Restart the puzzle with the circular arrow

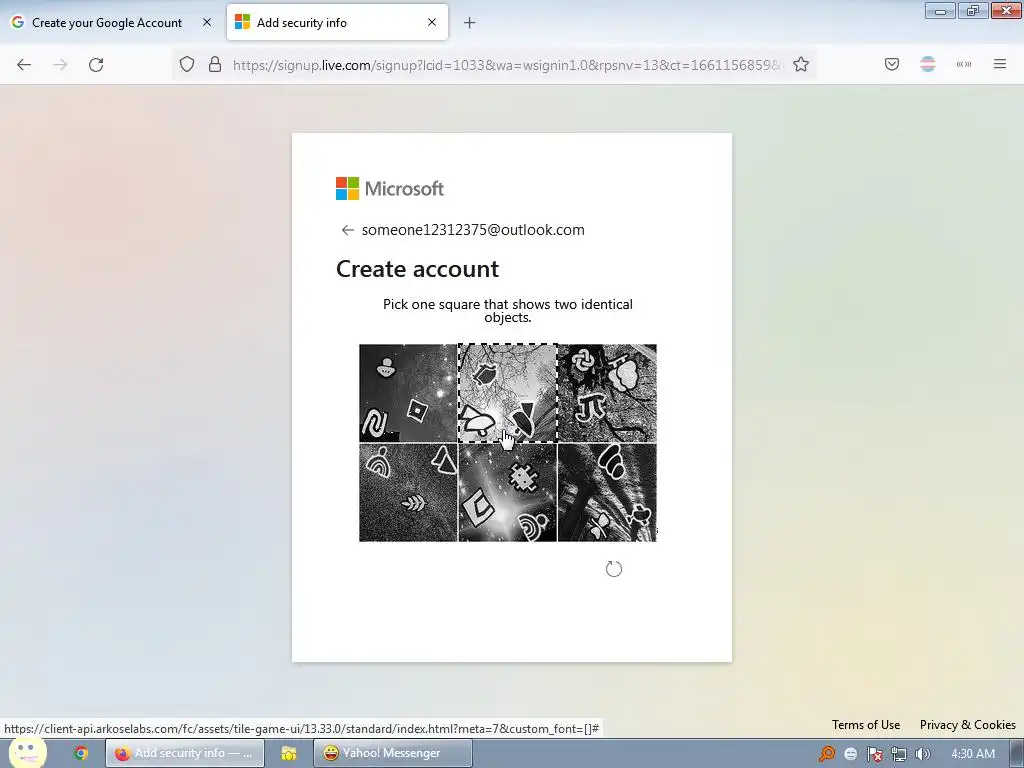point(614,569)
